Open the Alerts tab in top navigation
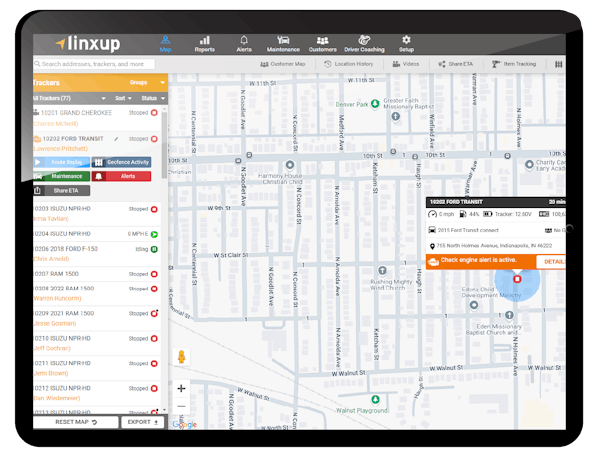This screenshot has width=600, height=464. pos(244,44)
